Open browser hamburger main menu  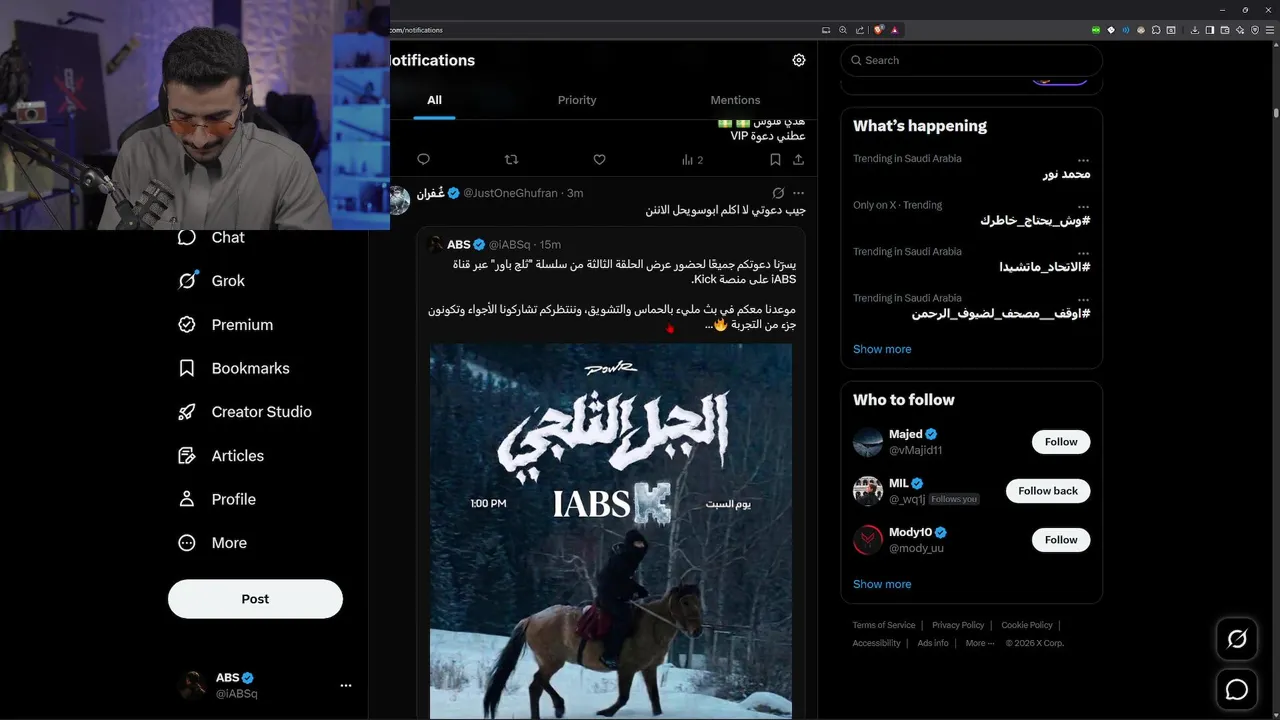(x=1270, y=30)
